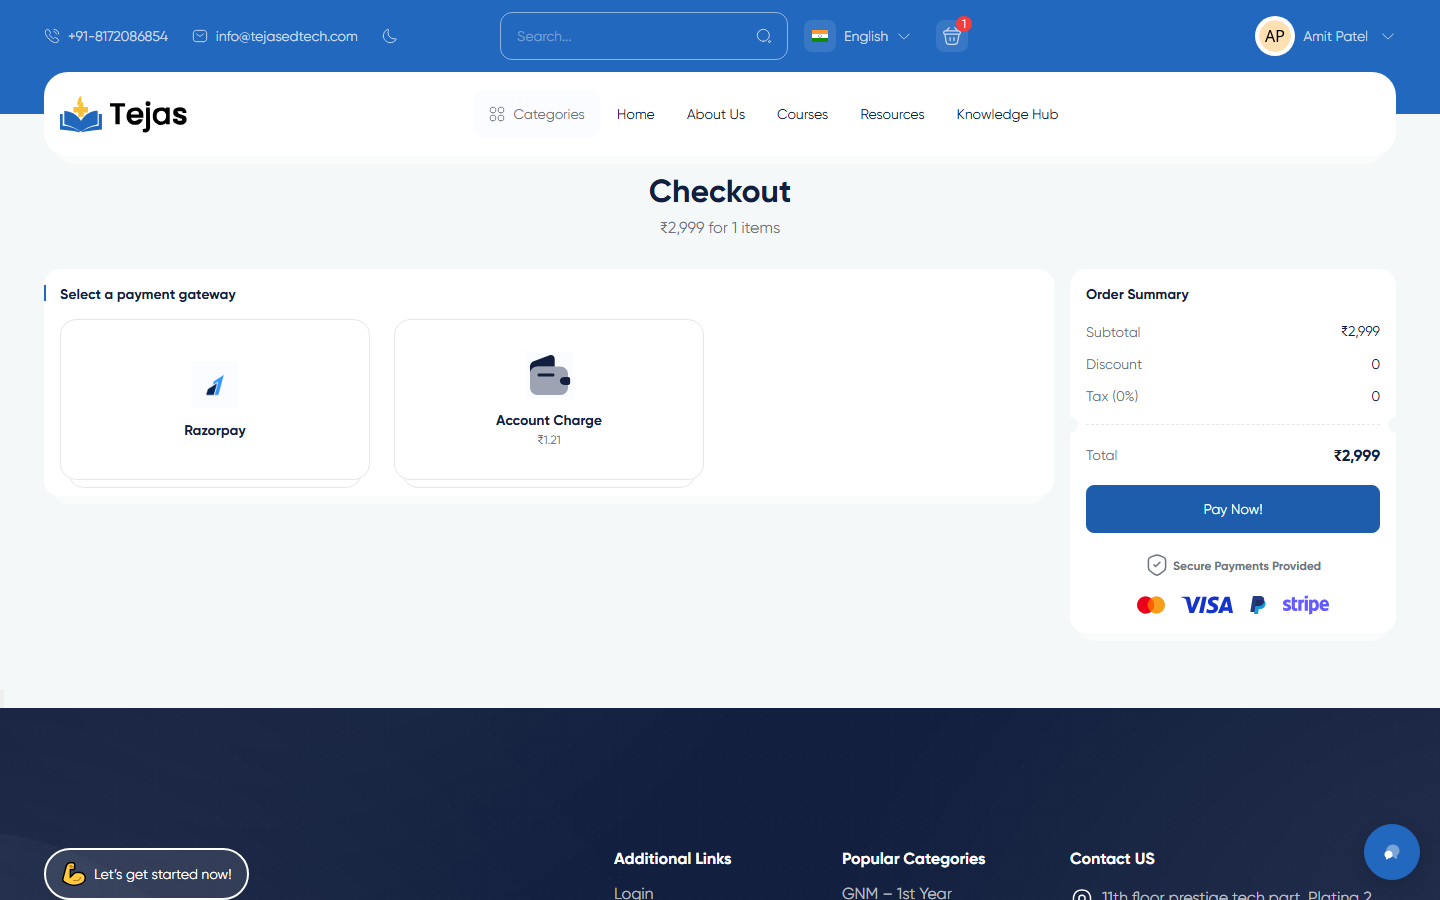Click the cart badge count 1

tap(964, 24)
